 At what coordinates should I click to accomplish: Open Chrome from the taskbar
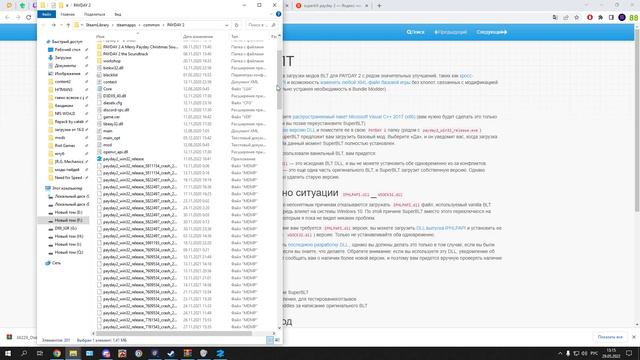[57, 353]
